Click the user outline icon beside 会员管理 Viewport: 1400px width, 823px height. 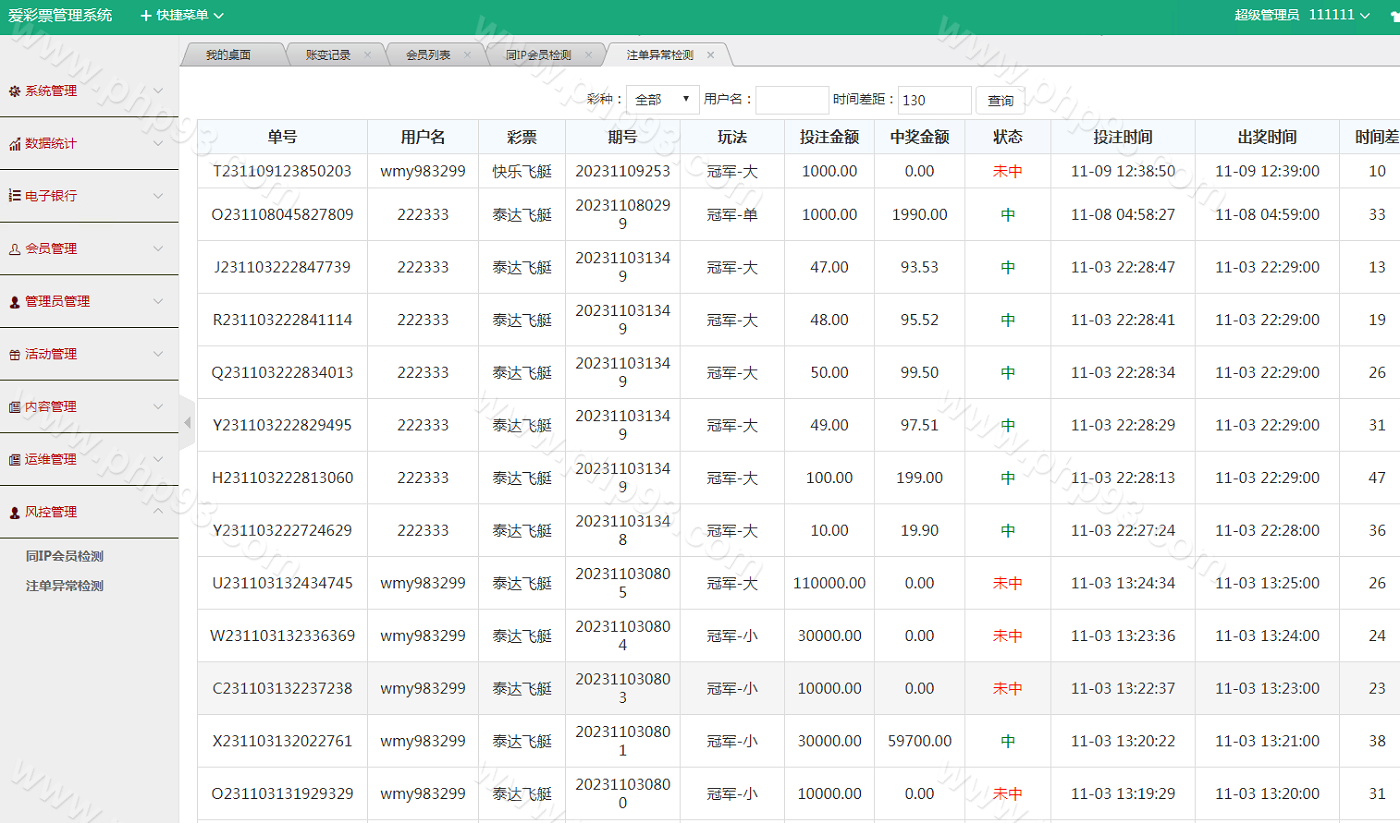coord(14,249)
